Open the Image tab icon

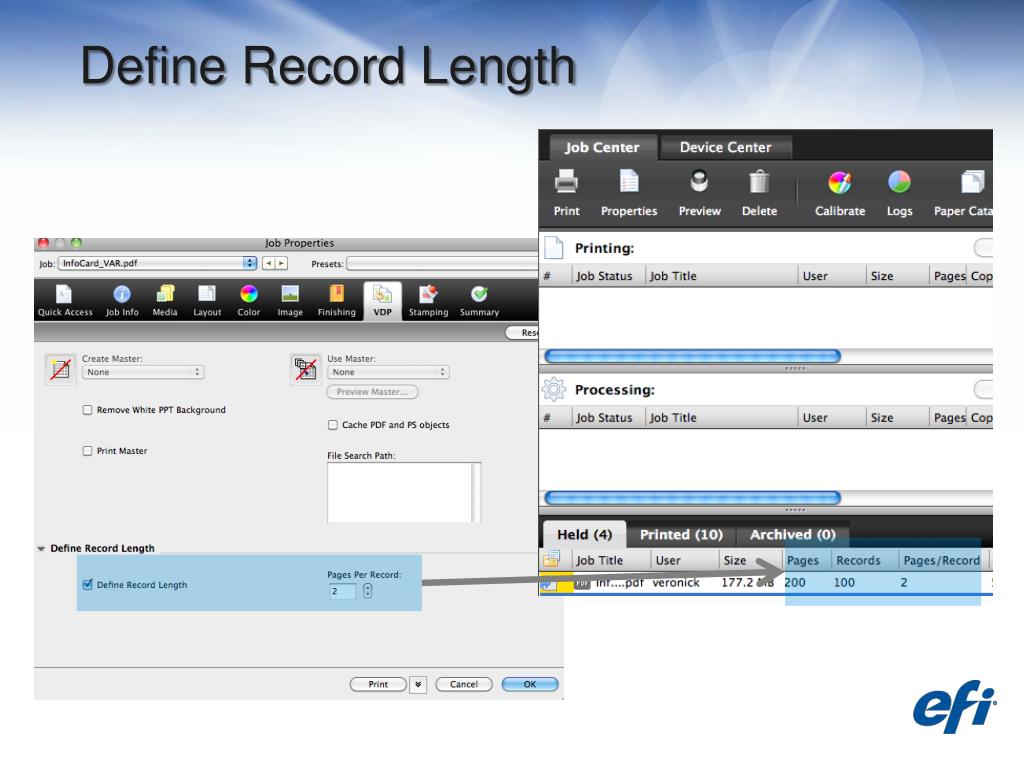290,295
